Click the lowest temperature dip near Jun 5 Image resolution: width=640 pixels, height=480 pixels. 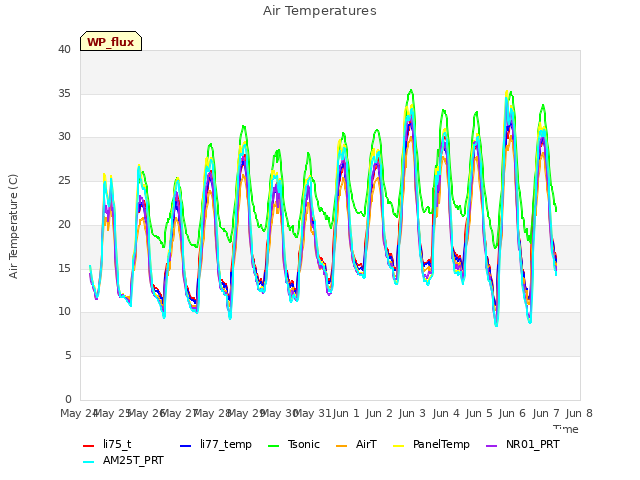[x=496, y=325]
